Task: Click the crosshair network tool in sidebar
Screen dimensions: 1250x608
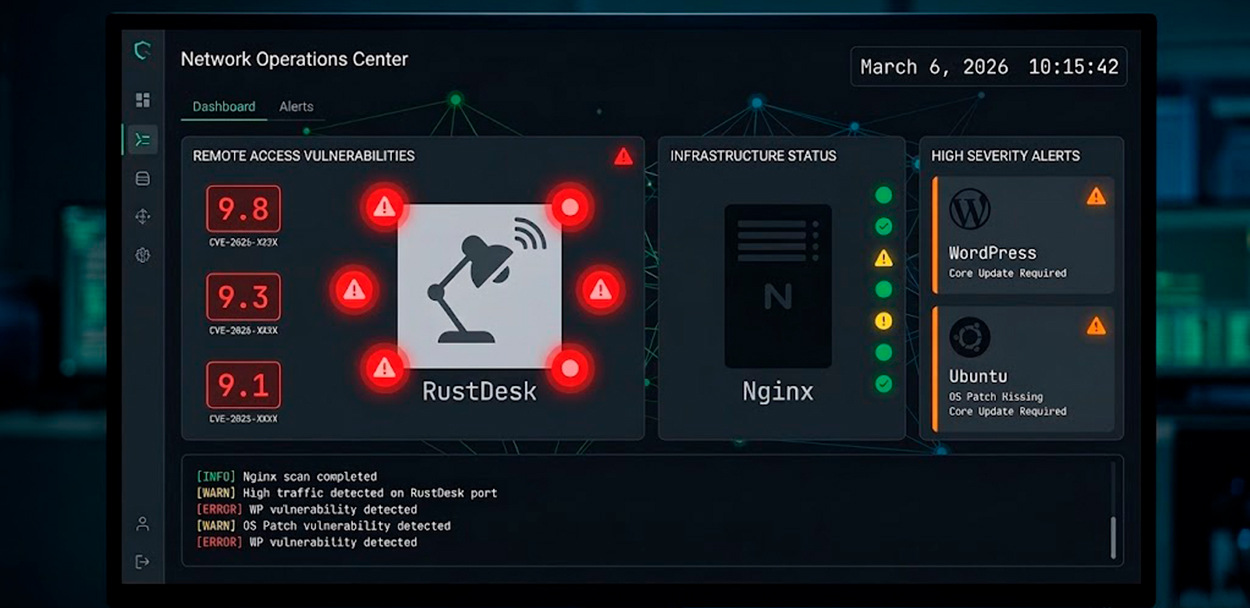Action: tap(142, 216)
